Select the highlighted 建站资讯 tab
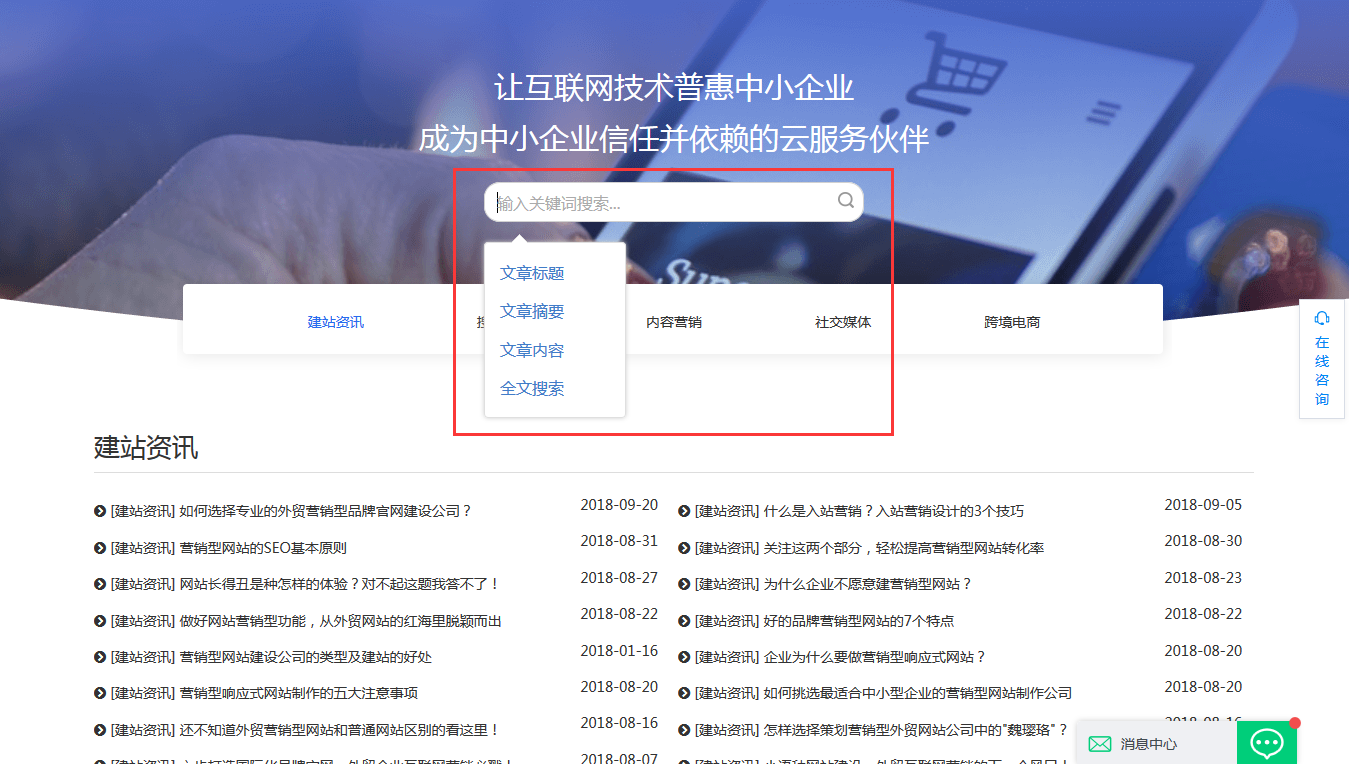This screenshot has height=764, width=1349. tap(335, 321)
